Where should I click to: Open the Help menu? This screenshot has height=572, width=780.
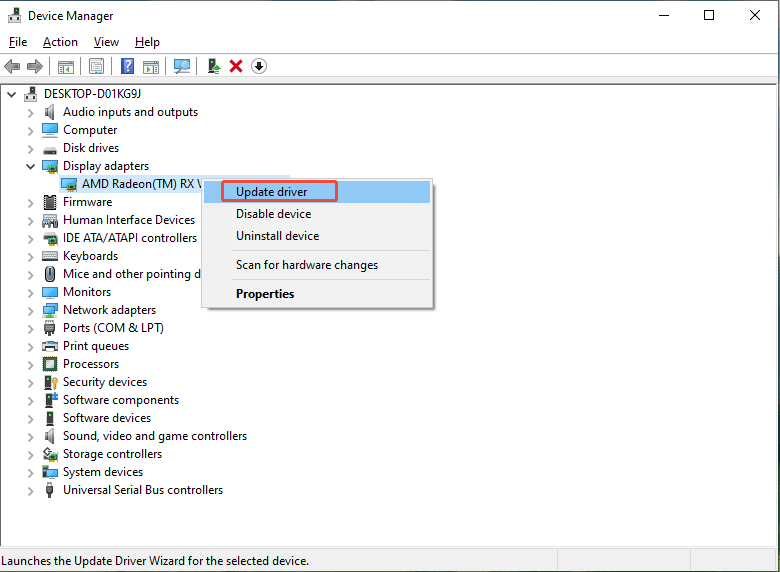coord(147,42)
